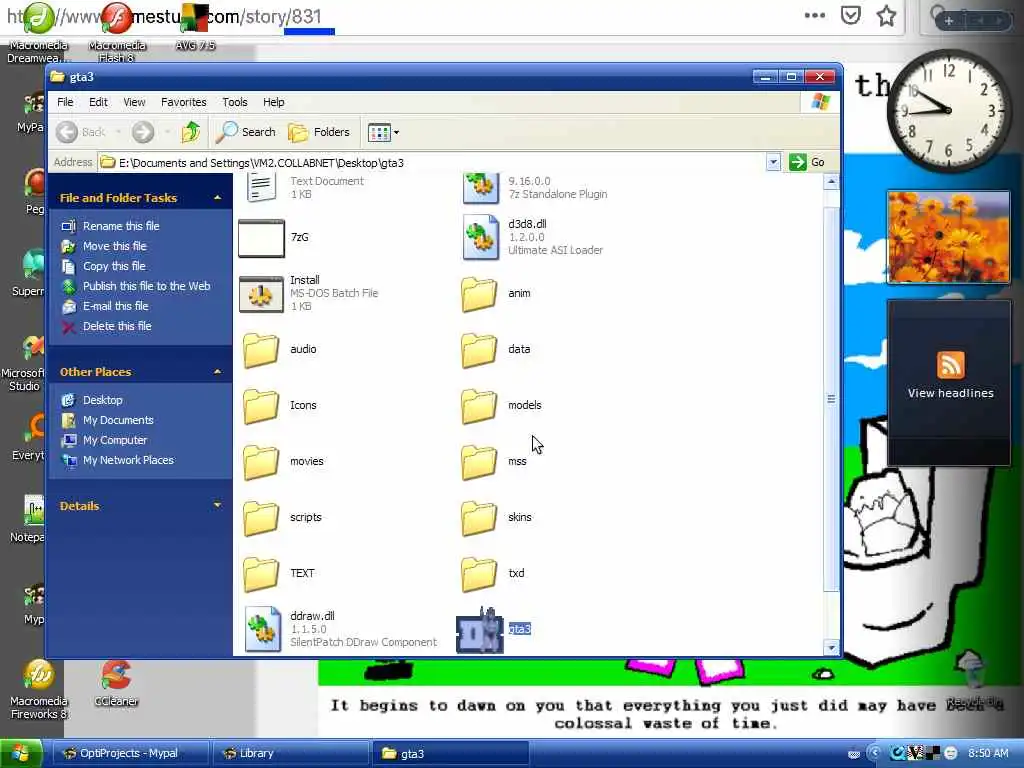Click the AVG 7.5 desktop icon
1024x768 pixels.
point(195,18)
